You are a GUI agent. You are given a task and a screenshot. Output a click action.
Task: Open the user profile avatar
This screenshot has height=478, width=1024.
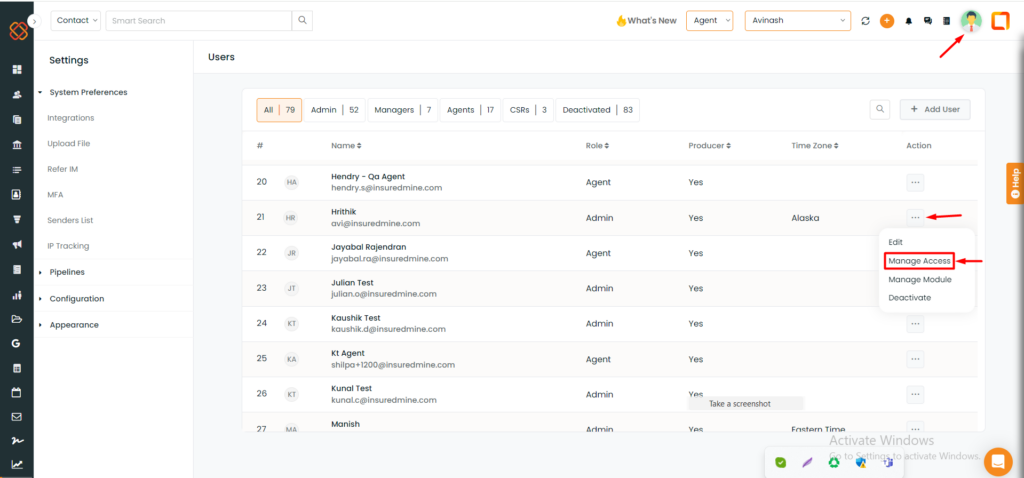(x=971, y=21)
